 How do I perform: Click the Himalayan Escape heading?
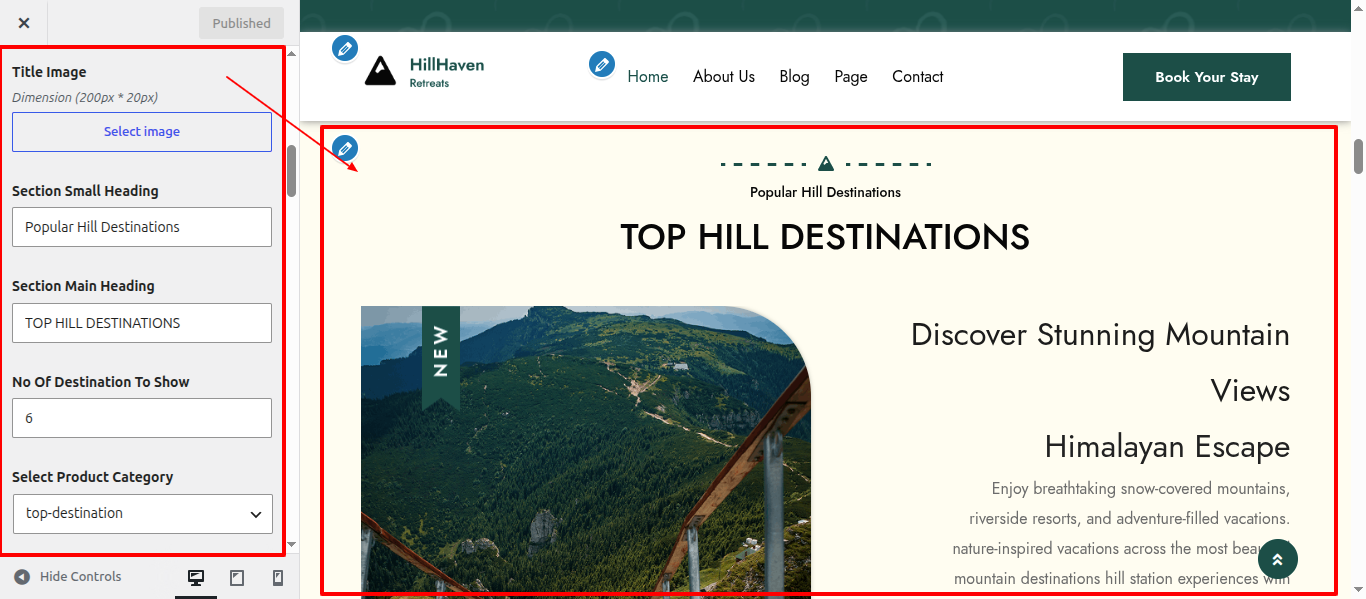(x=1167, y=447)
